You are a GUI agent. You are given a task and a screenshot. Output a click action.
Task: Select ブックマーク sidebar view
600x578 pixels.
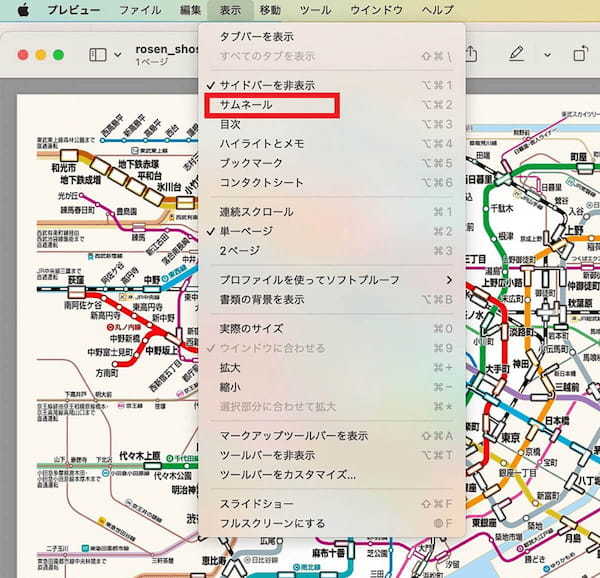click(332, 163)
